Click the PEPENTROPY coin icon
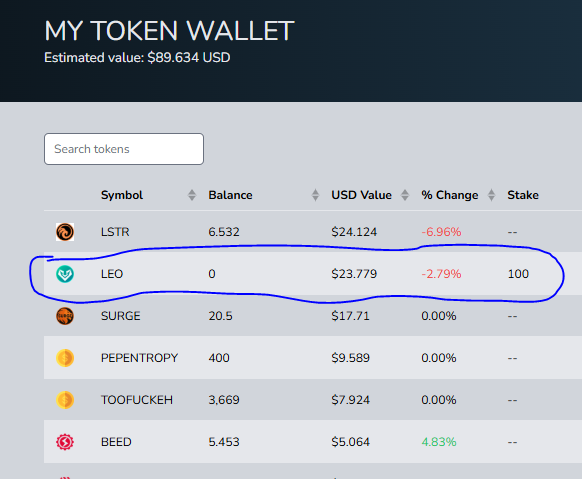The width and height of the screenshot is (582, 479). tap(65, 358)
